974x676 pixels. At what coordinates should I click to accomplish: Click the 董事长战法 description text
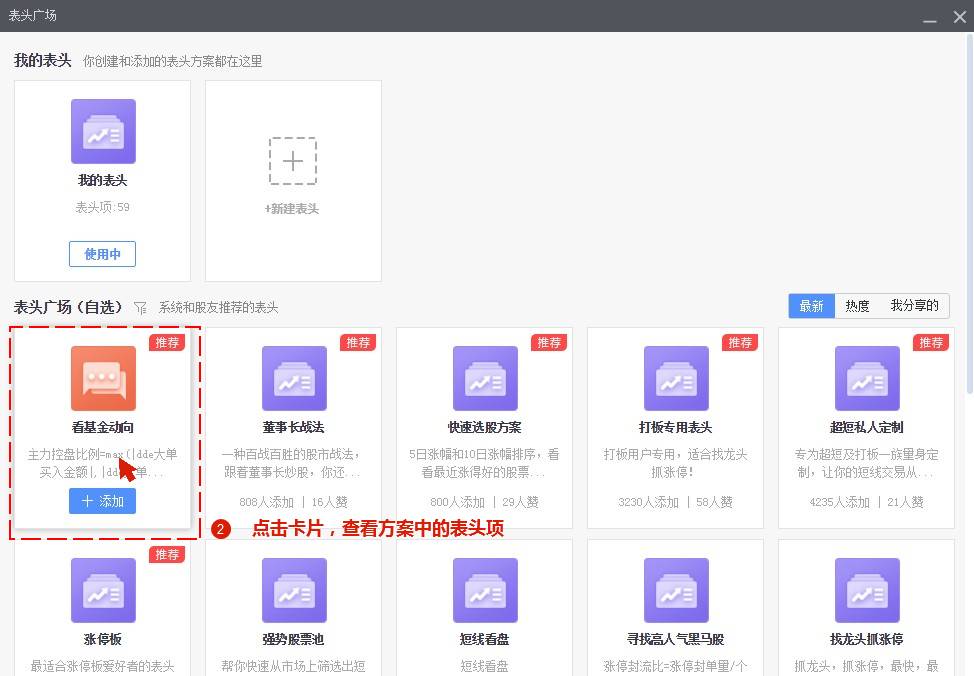pyautogui.click(x=291, y=463)
